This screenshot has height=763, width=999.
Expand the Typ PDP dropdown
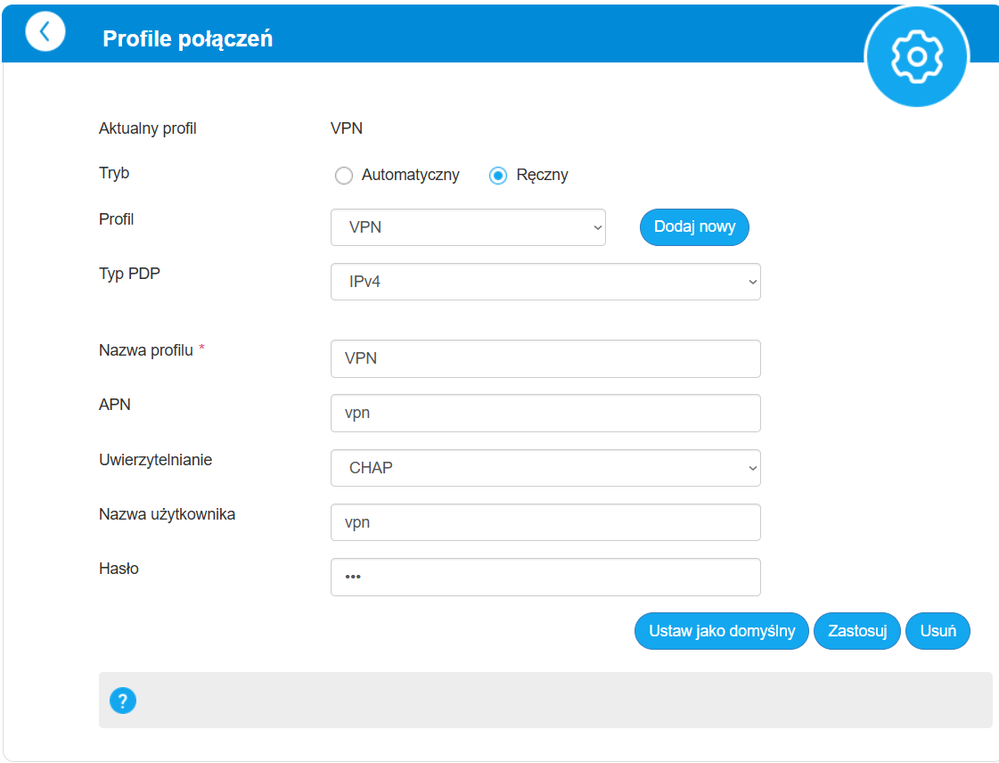coord(545,282)
